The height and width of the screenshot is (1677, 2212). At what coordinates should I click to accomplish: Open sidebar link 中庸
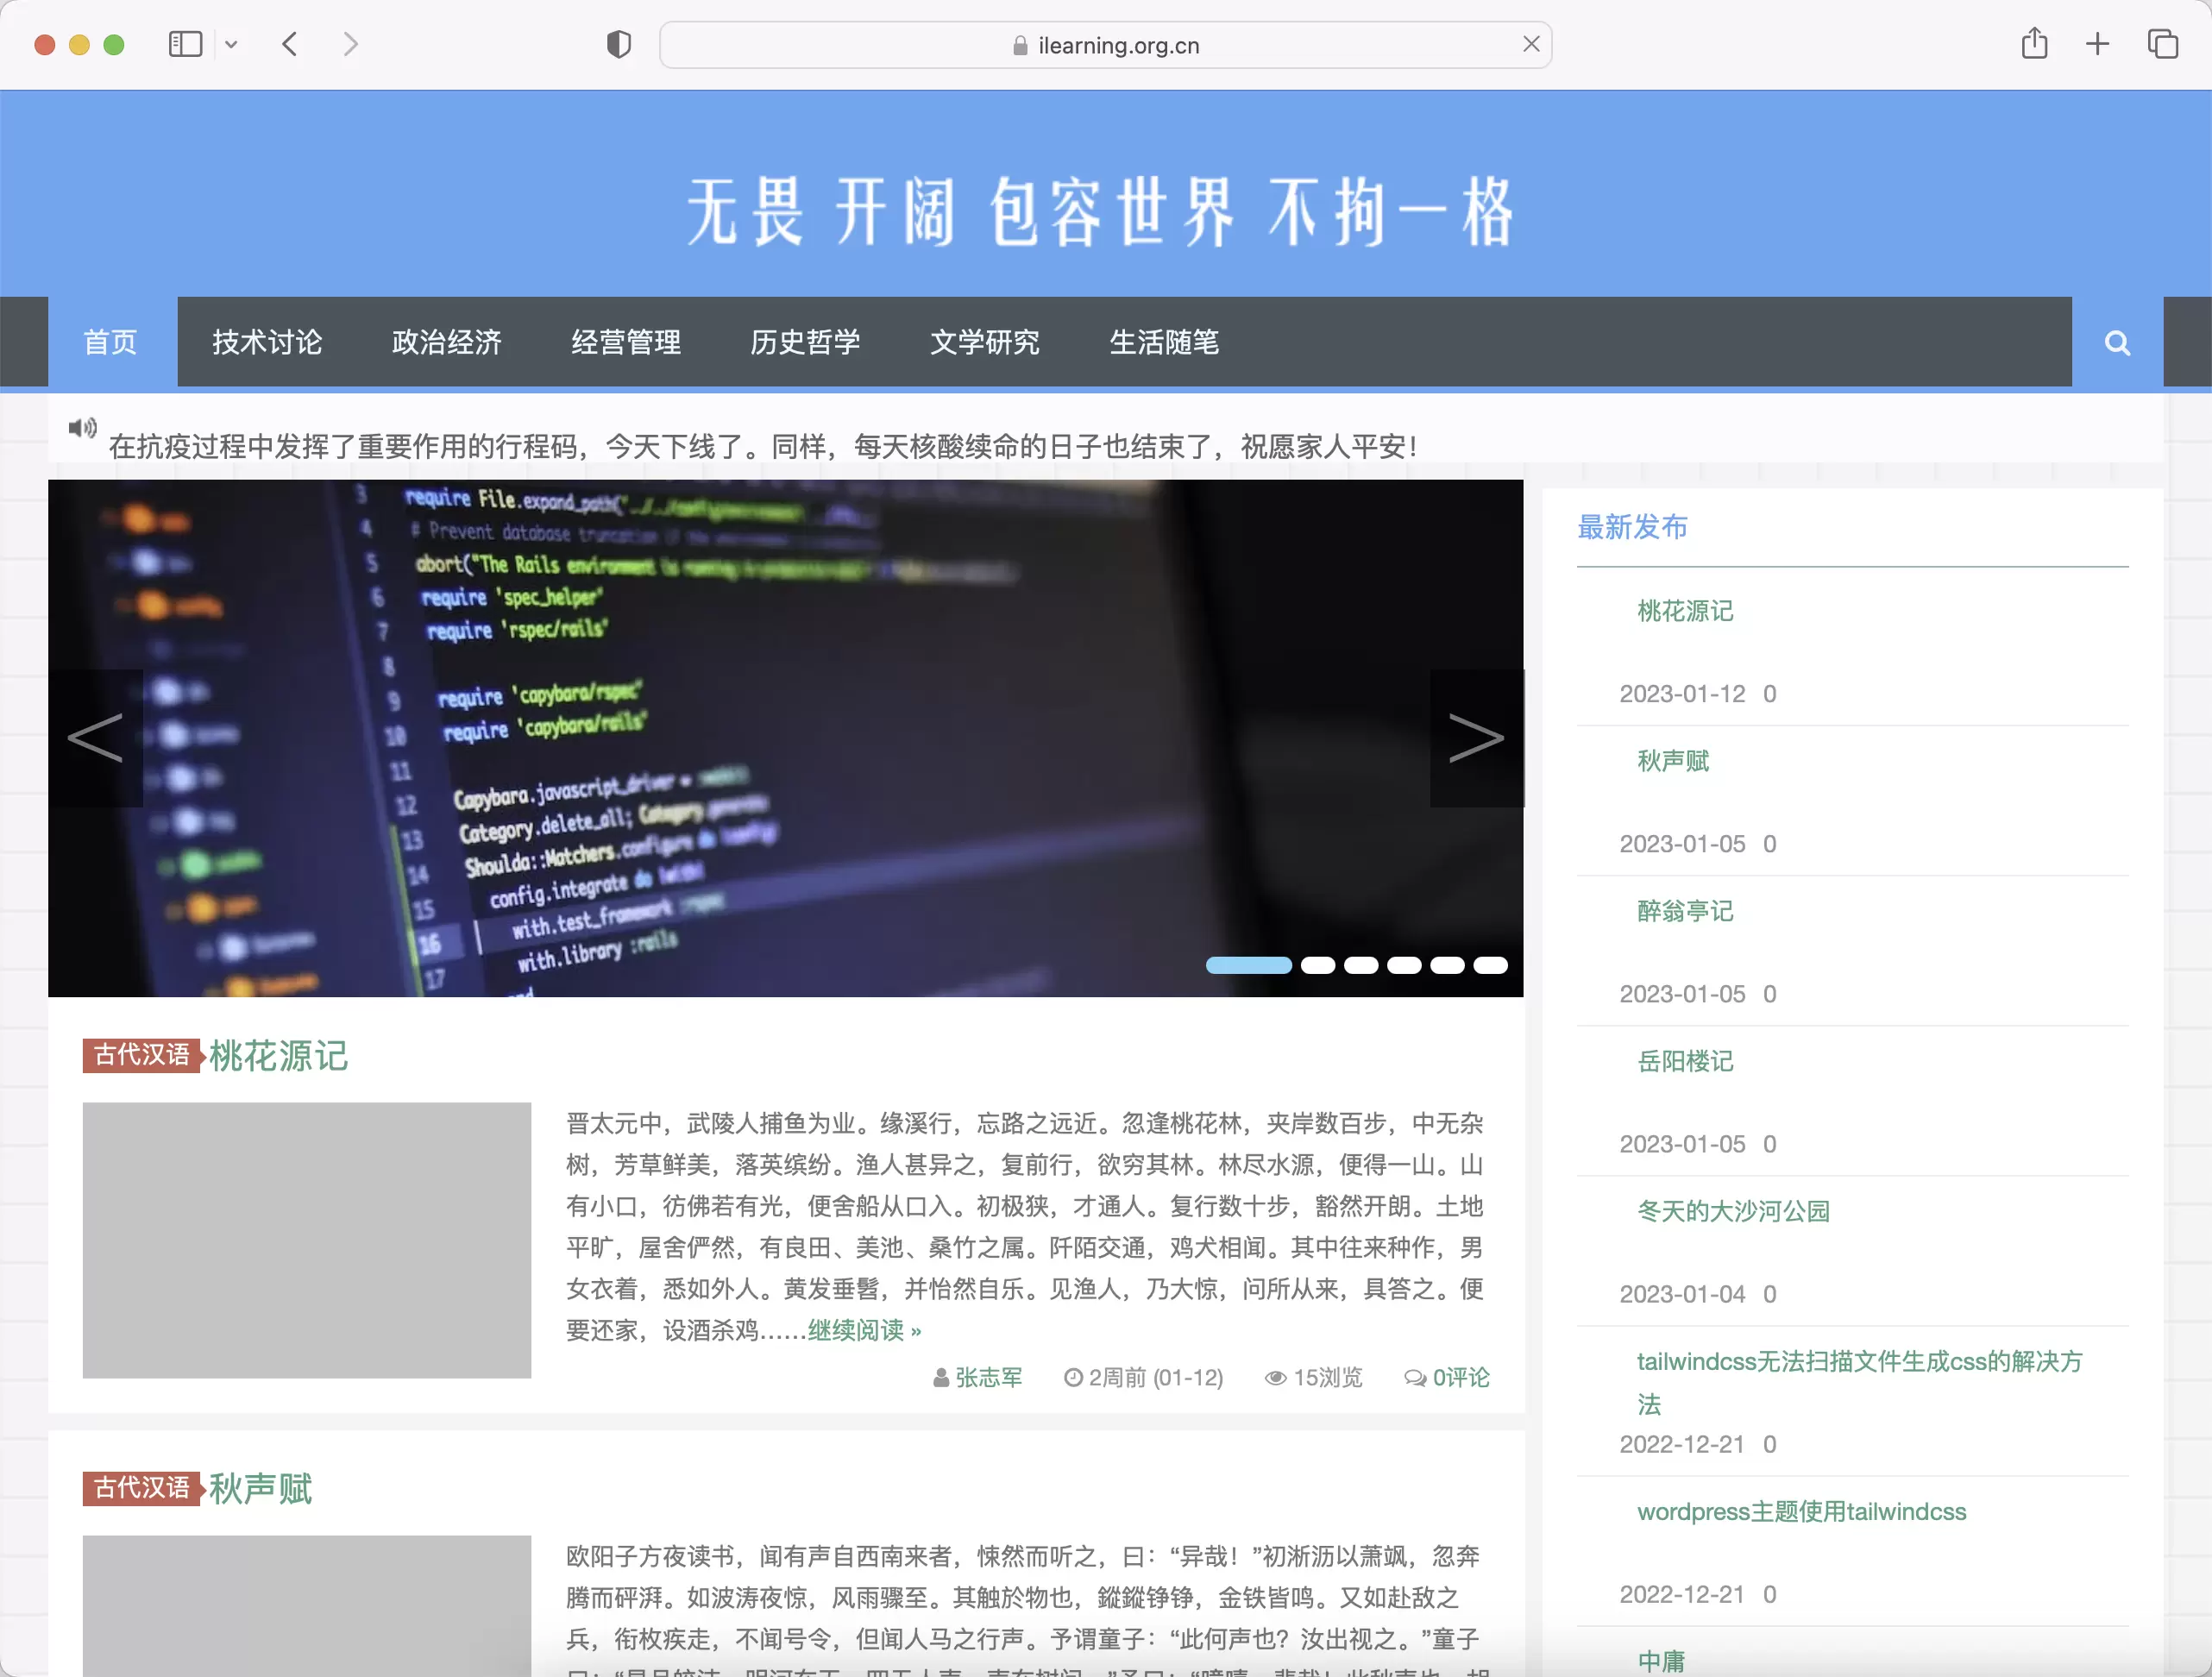point(1661,1661)
